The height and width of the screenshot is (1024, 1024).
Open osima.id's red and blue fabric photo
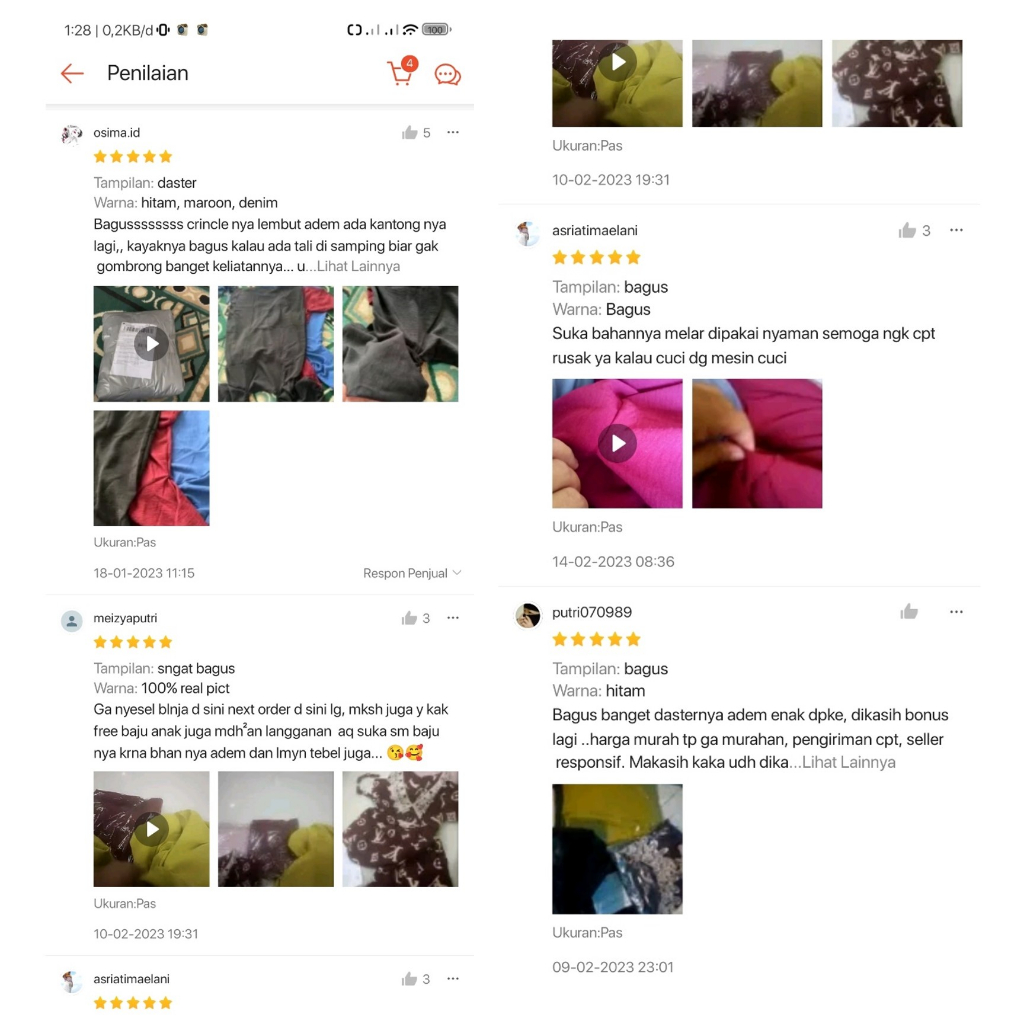pos(152,468)
